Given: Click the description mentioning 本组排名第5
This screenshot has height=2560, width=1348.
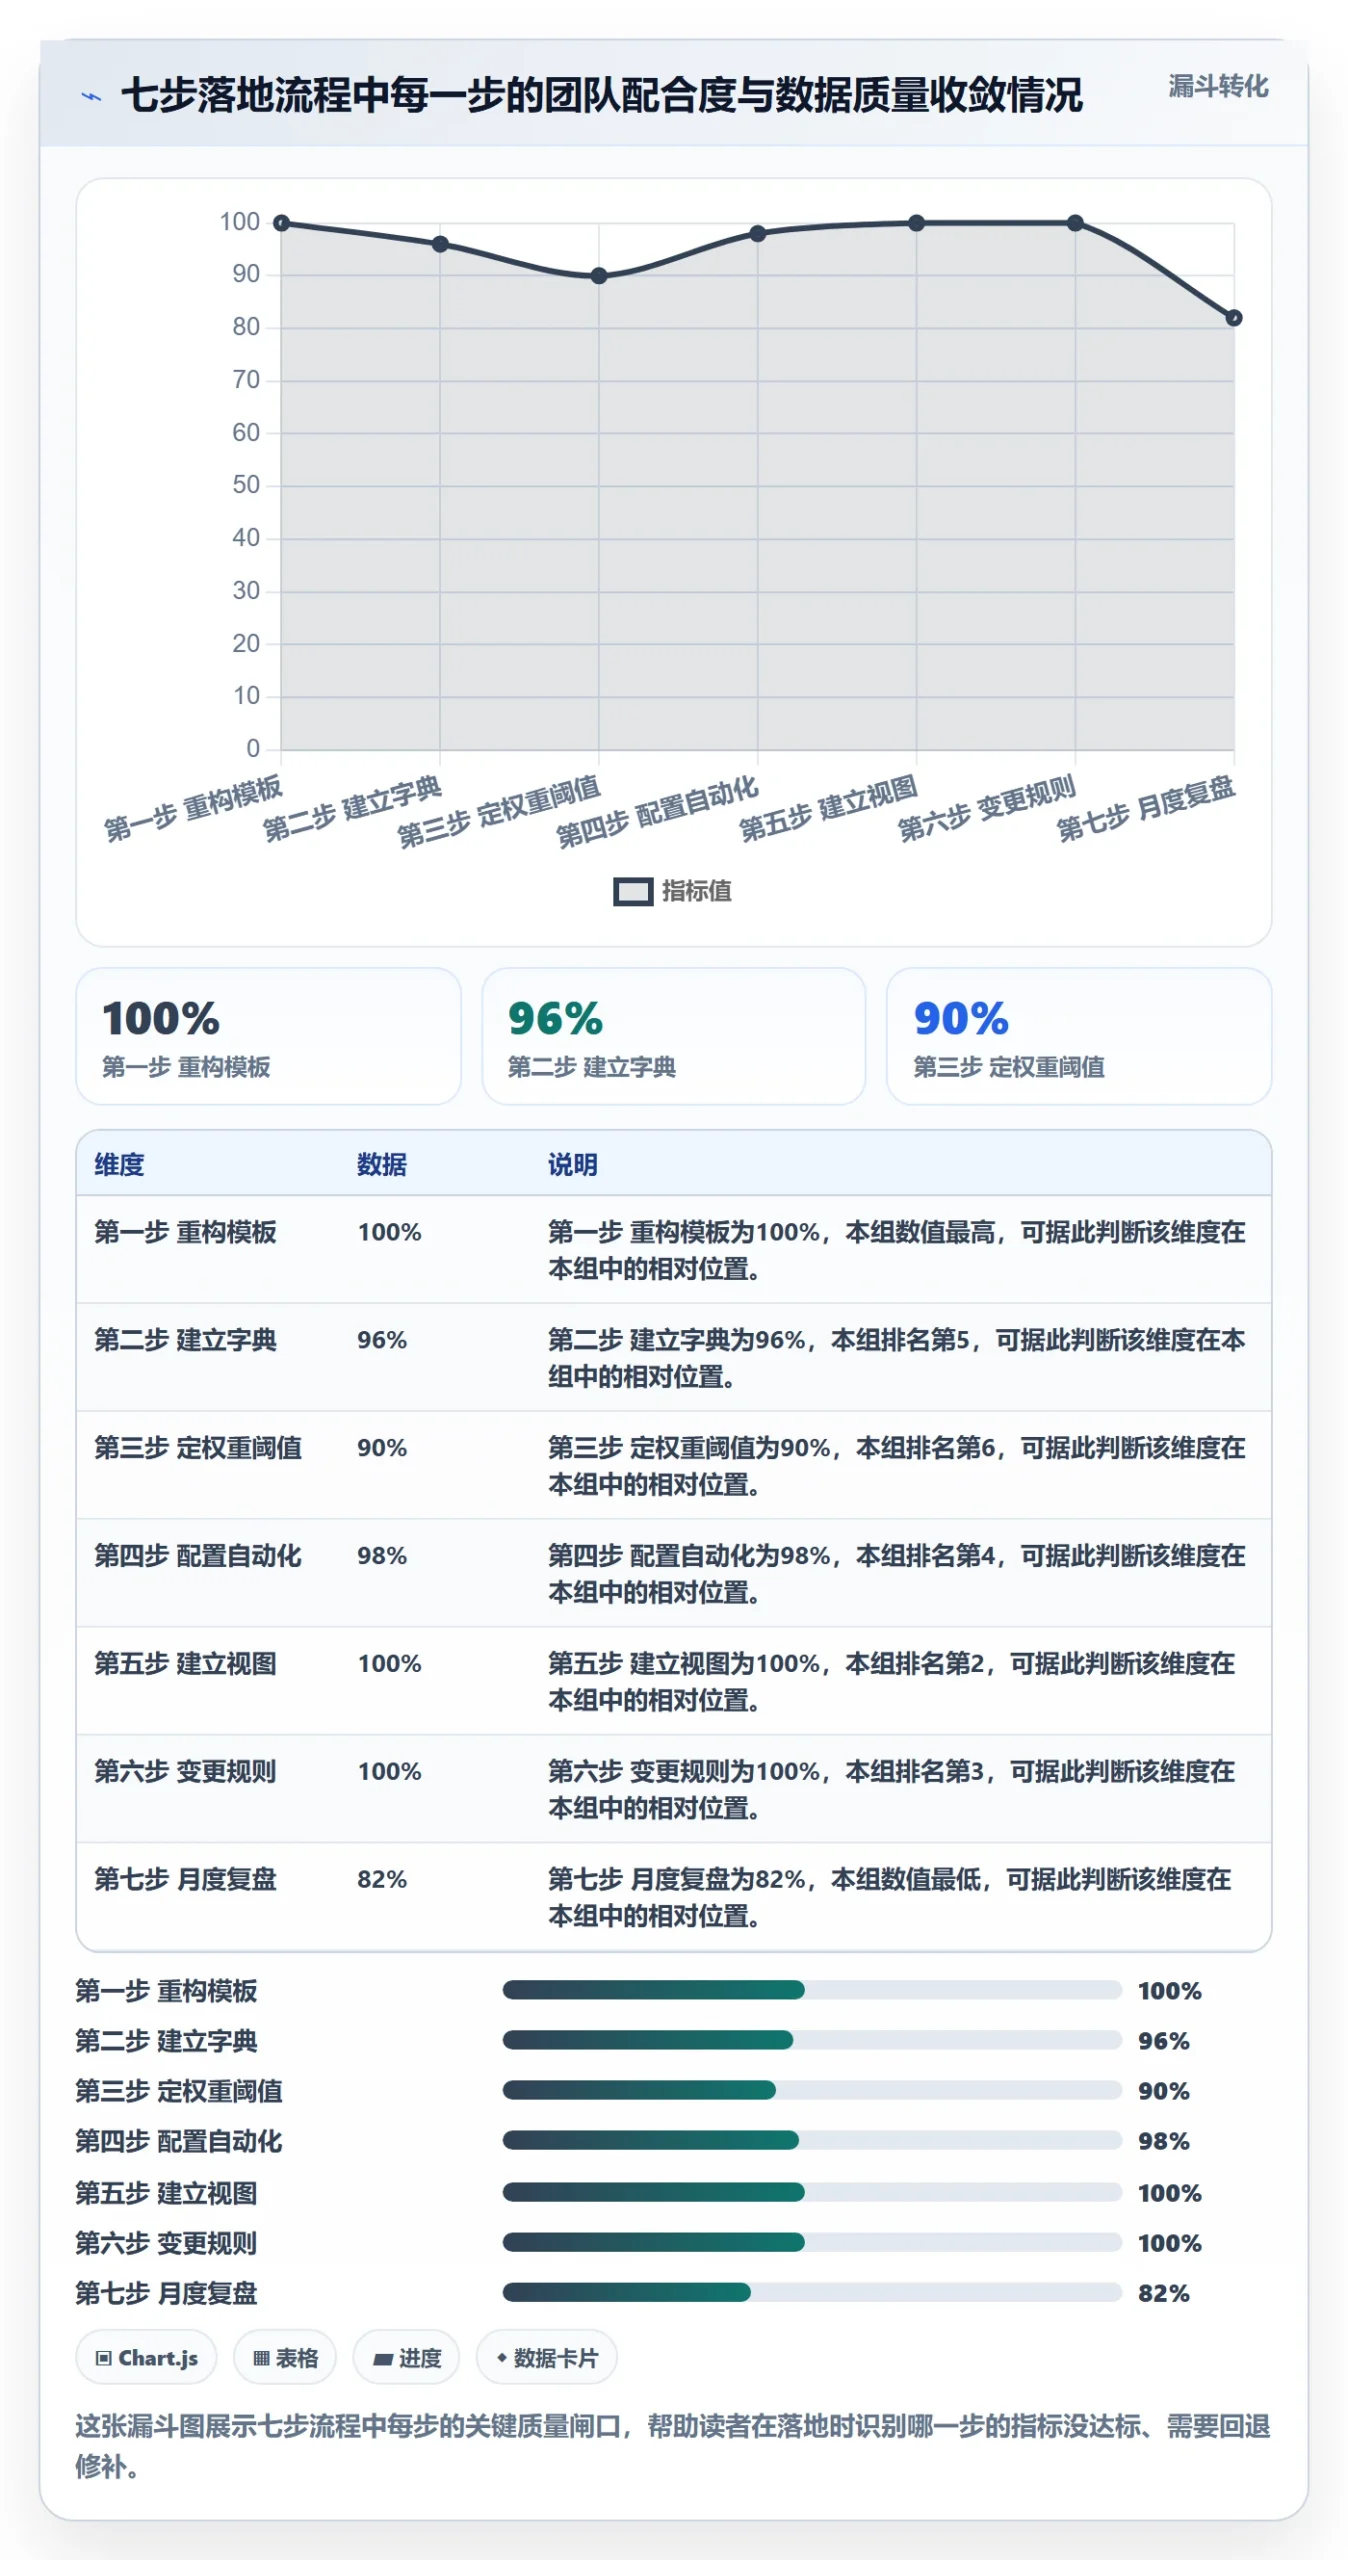Looking at the screenshot, I should click(896, 1358).
